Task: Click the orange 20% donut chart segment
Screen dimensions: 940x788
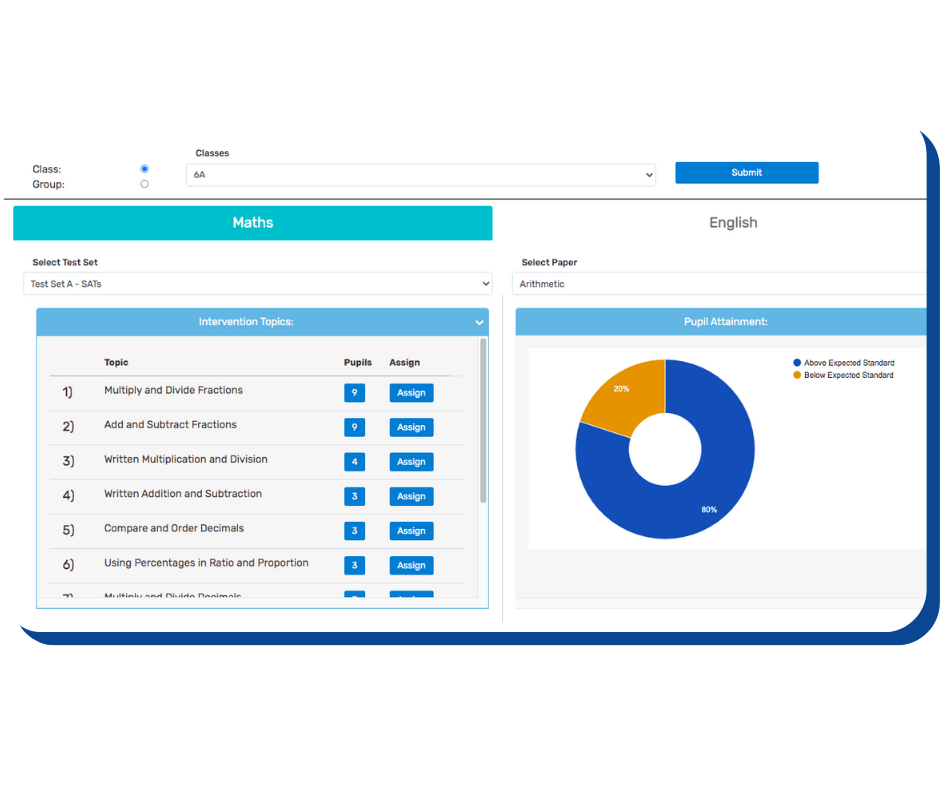Action: tap(620, 395)
